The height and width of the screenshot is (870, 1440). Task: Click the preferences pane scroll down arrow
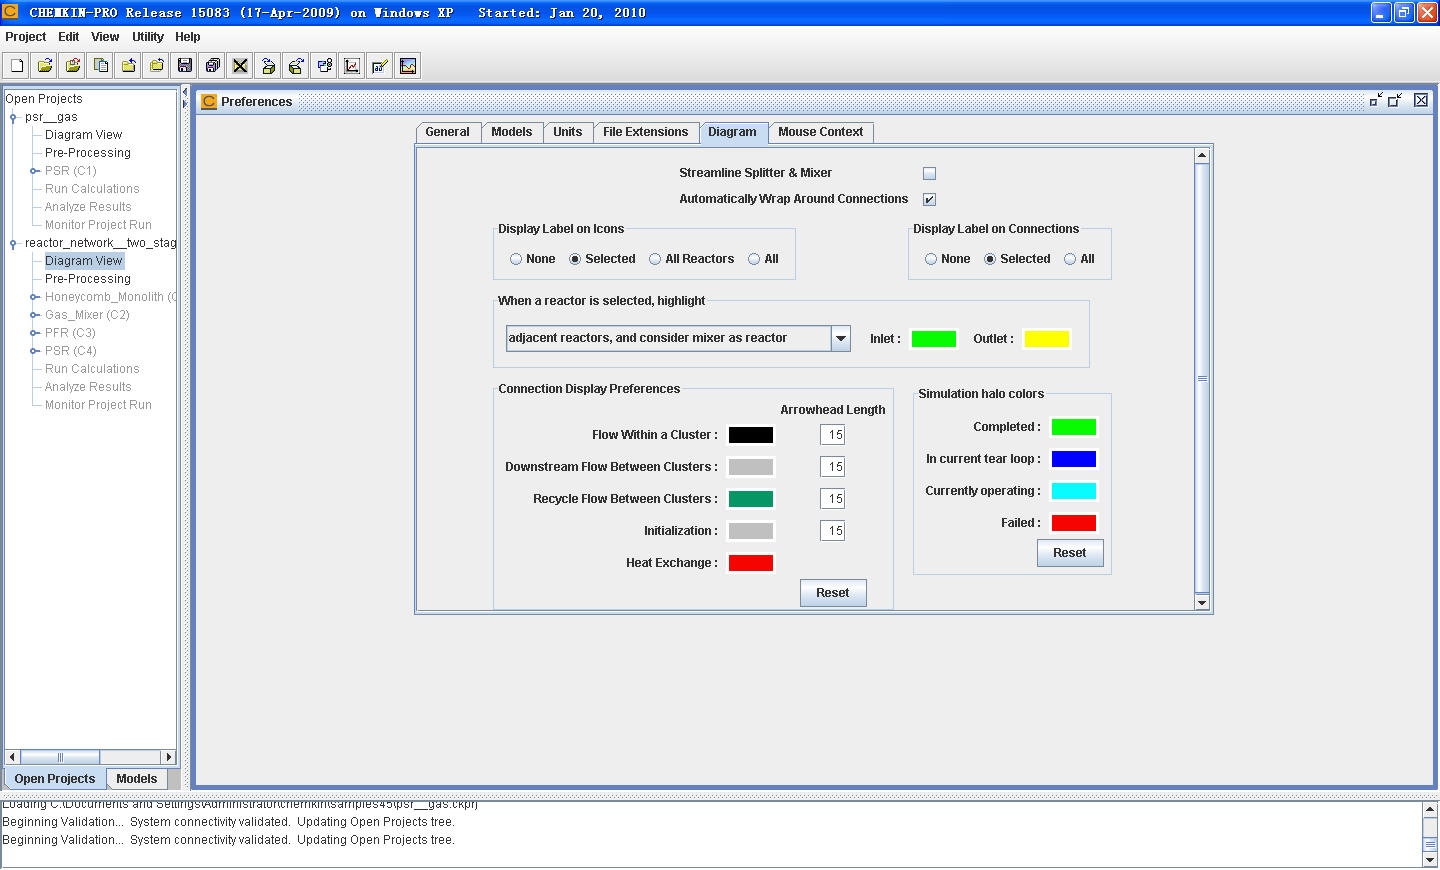1202,603
